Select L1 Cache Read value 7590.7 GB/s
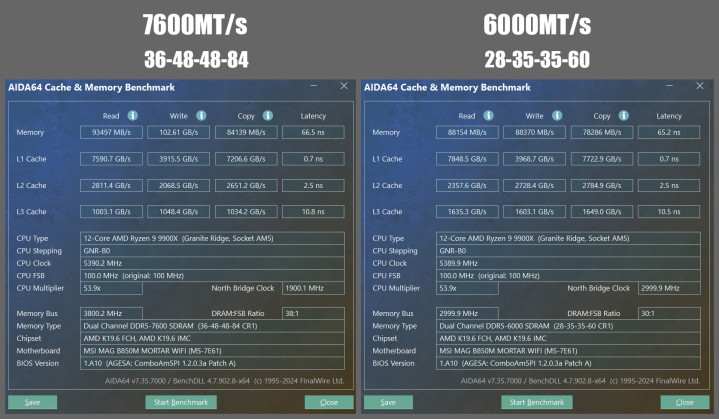The width and height of the screenshot is (719, 419). click(111, 159)
